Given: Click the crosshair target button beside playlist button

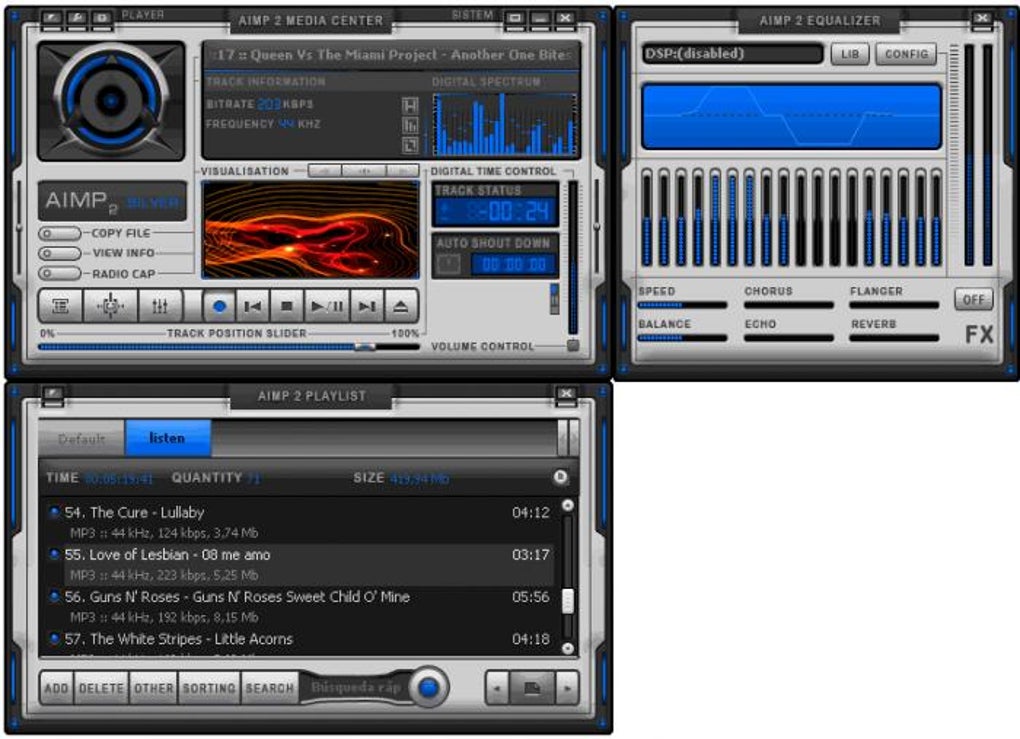Looking at the screenshot, I should pos(111,306).
